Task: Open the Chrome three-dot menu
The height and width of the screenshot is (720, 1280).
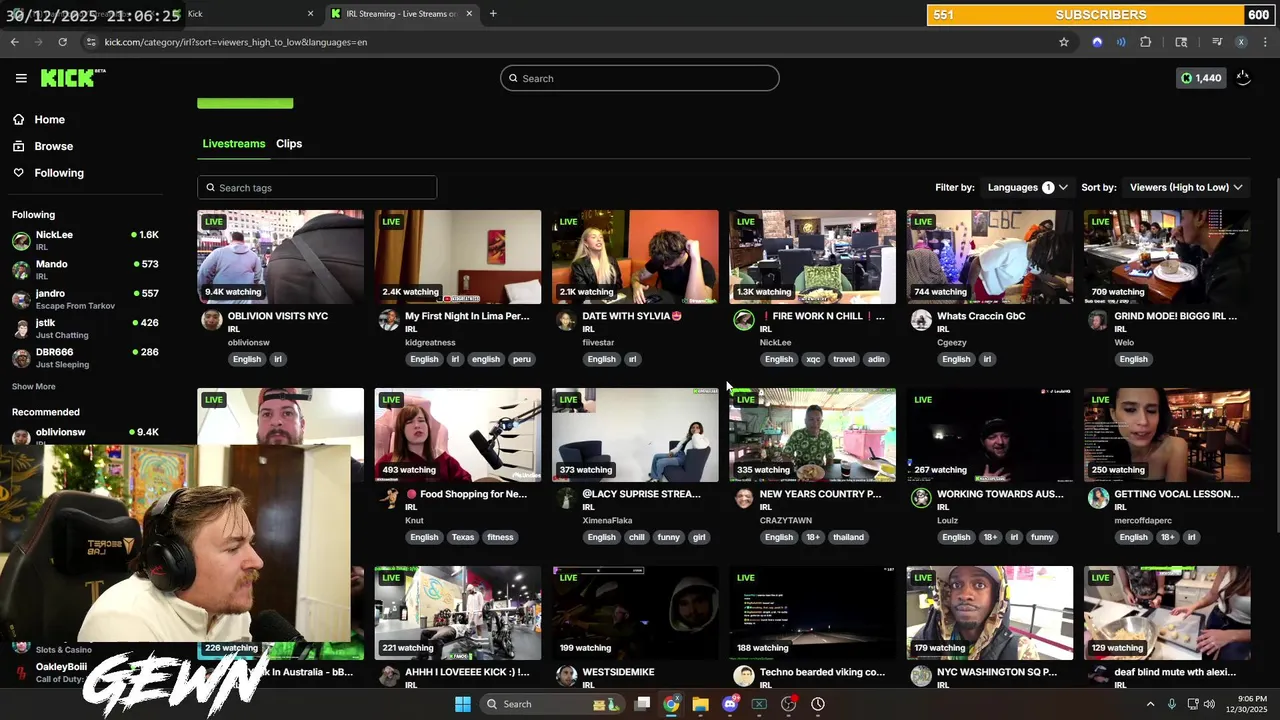Action: pos(1266,42)
